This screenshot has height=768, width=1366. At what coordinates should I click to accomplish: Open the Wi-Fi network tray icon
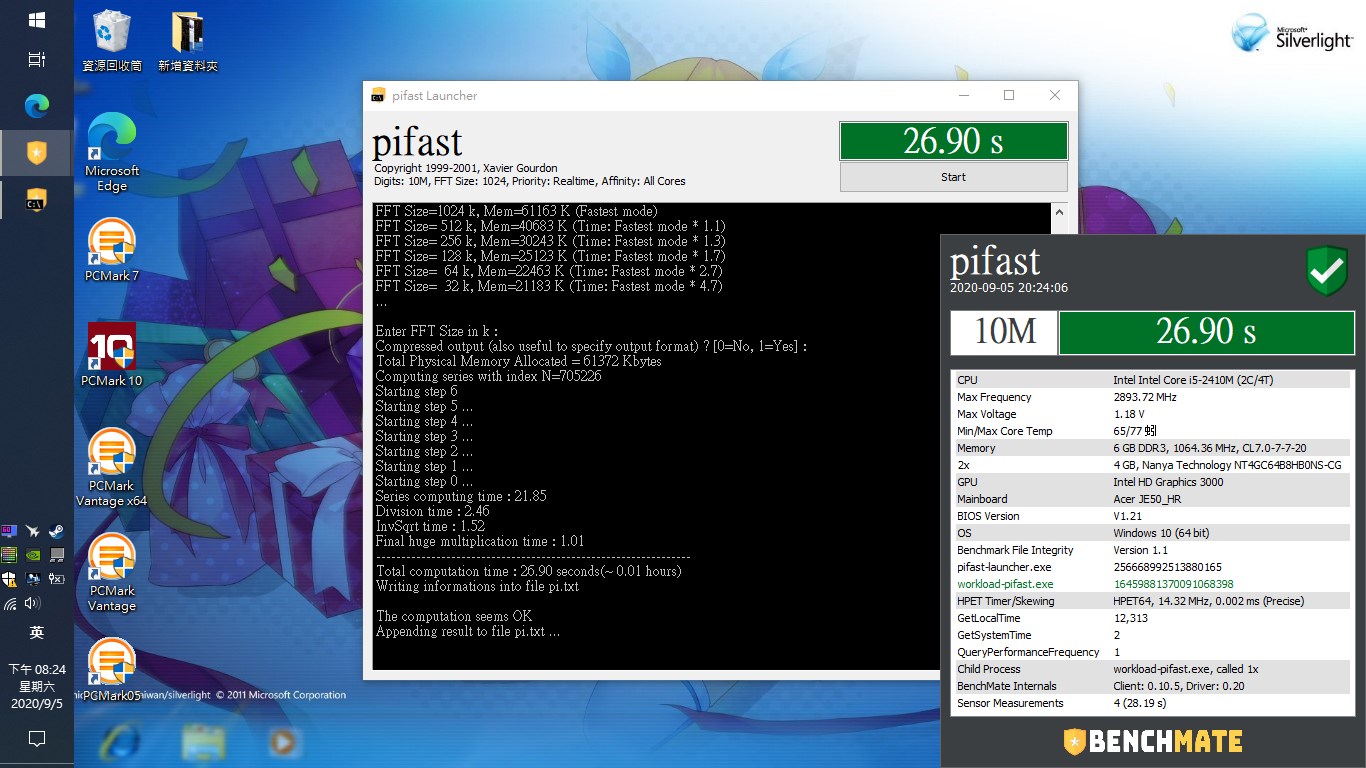9,603
